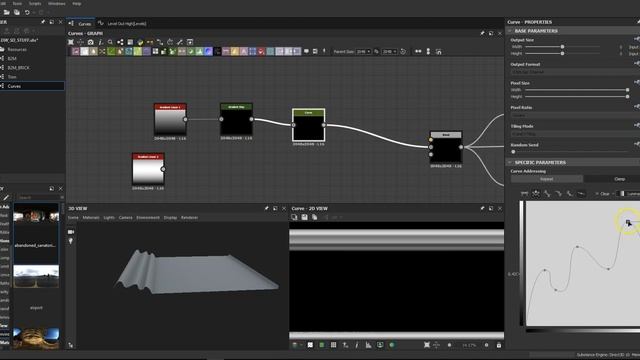Collapse the BASE PARAMETERS section
640x360 pixels.
(x=509, y=31)
